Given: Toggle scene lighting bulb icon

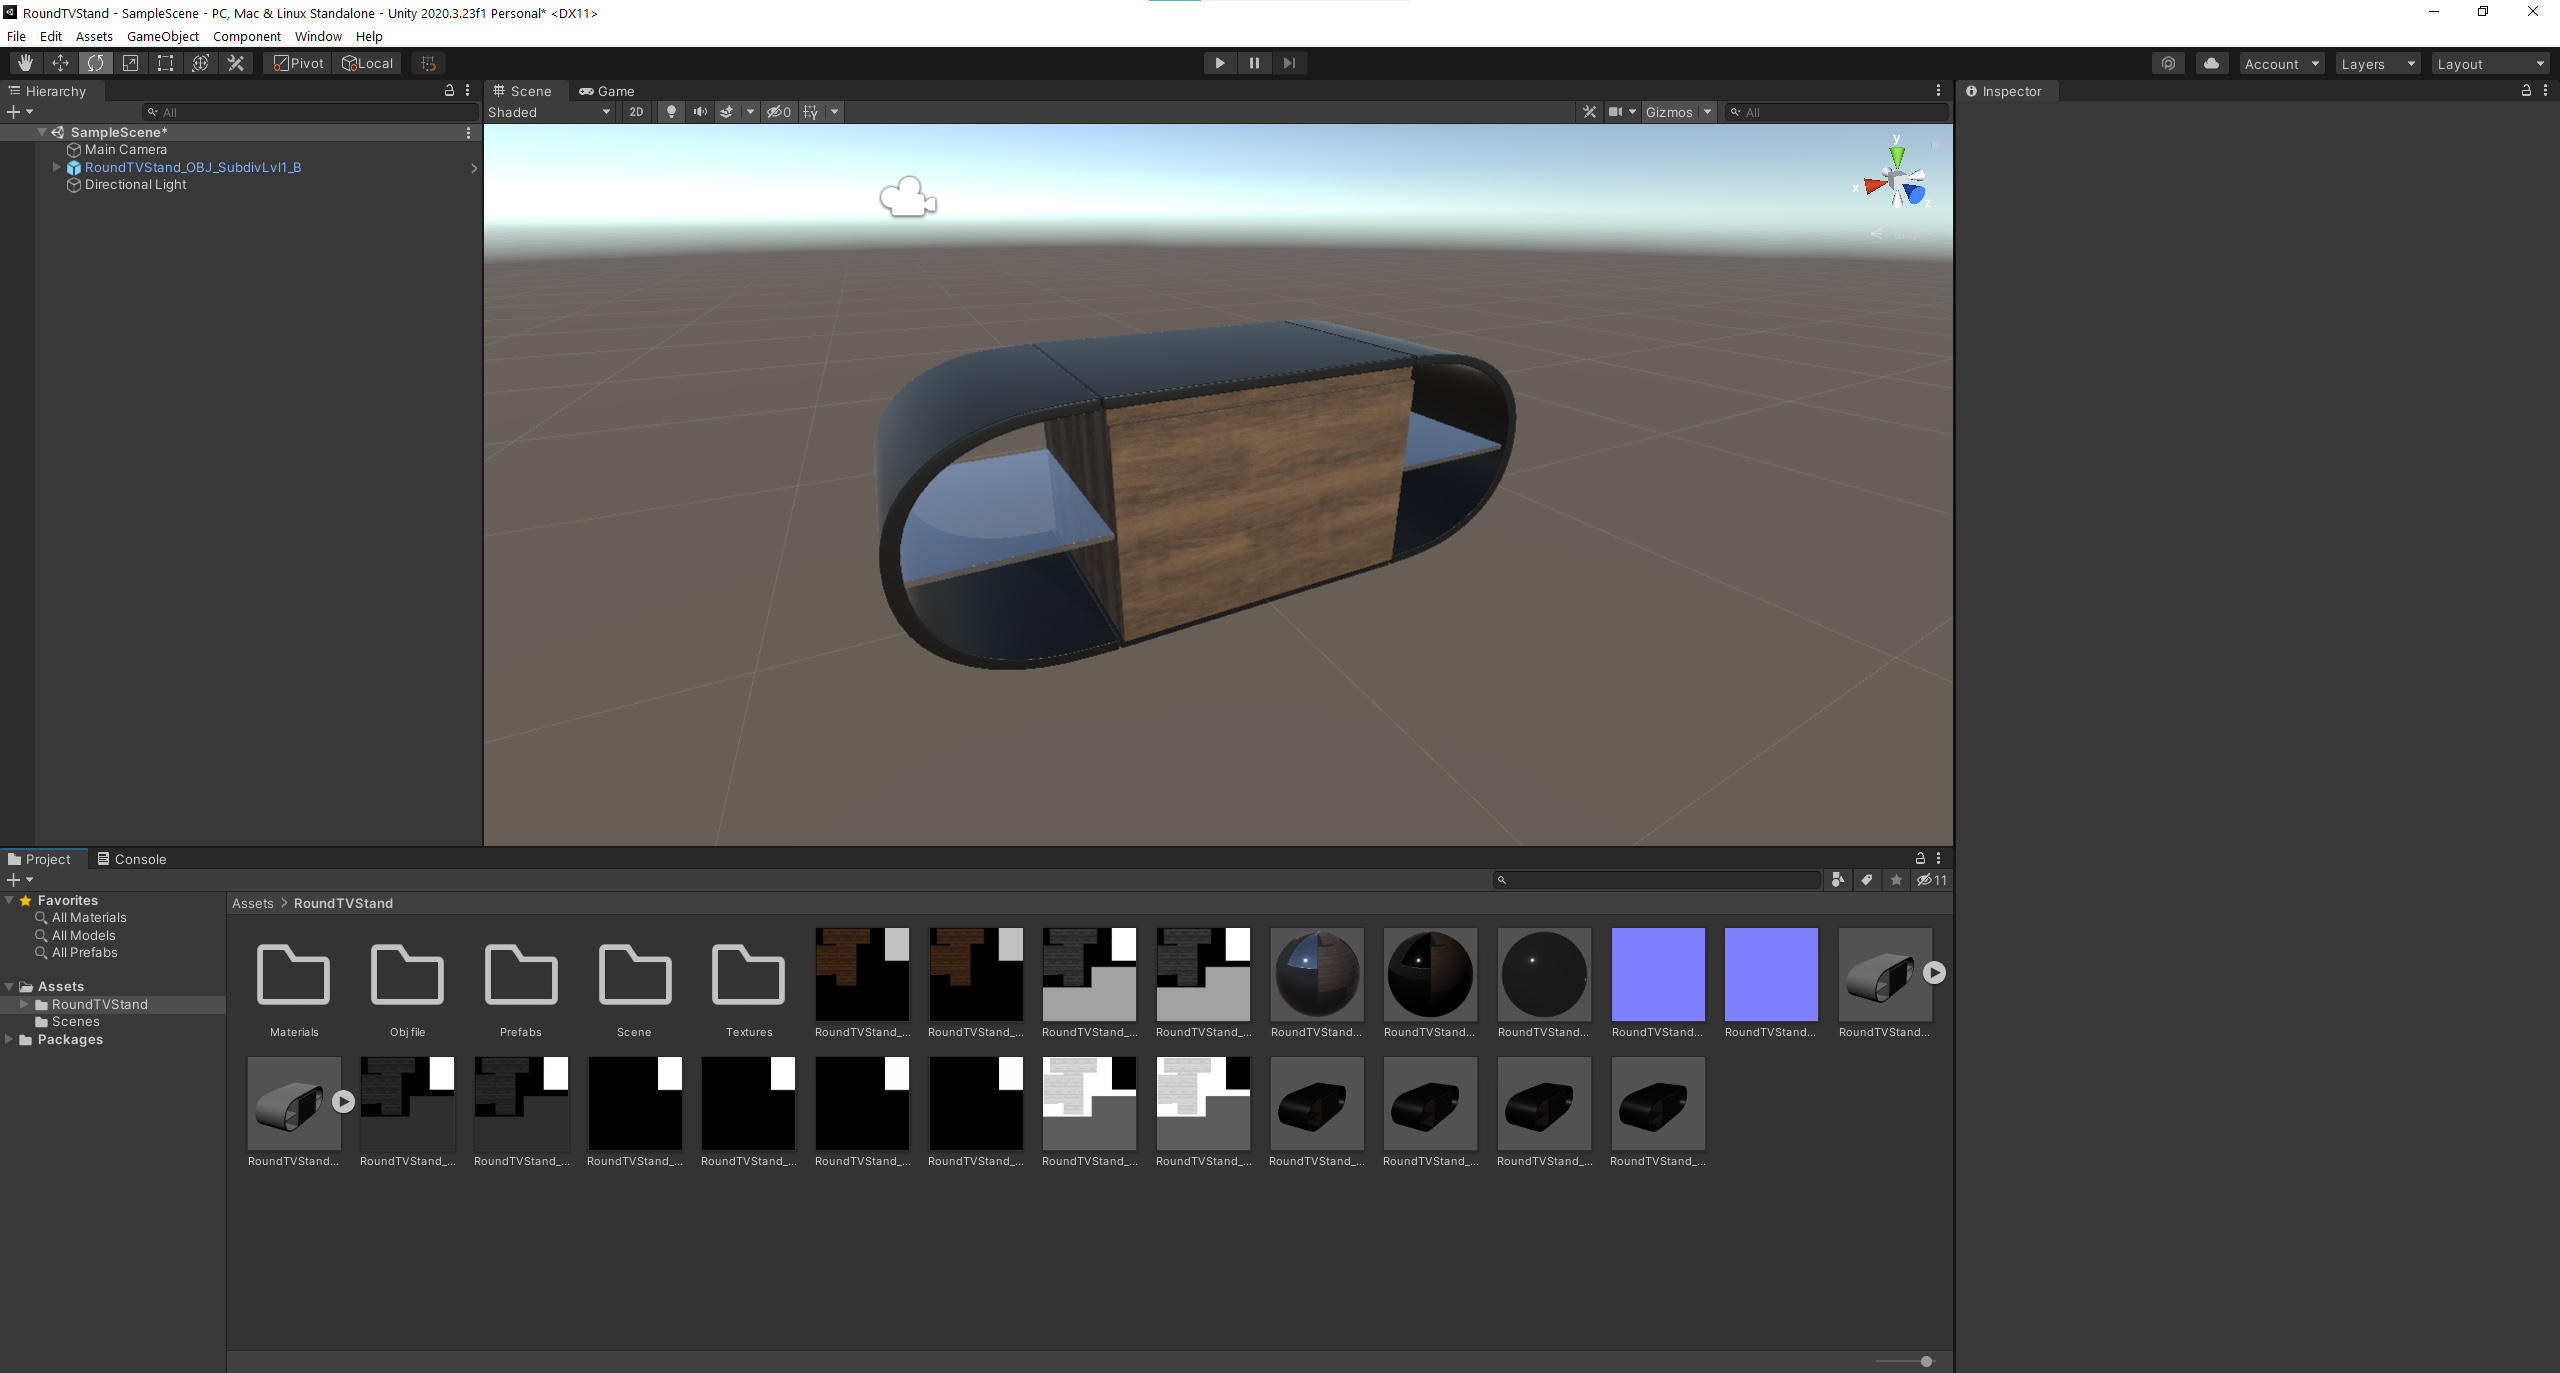Looking at the screenshot, I should [x=671, y=112].
